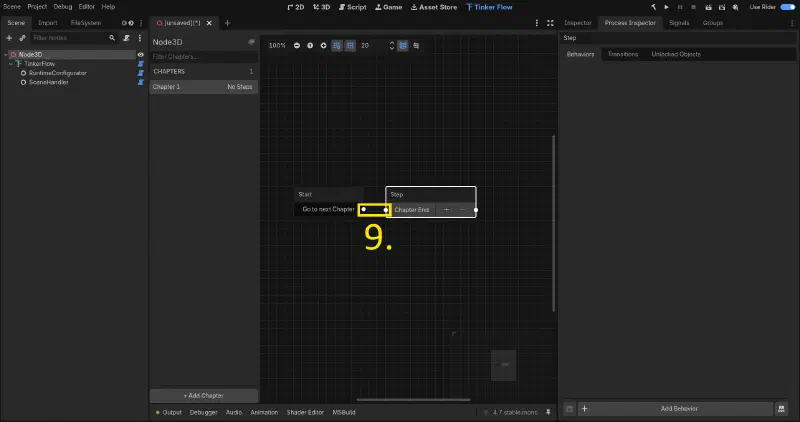Click the Filter Nodes search magnifier

112,38
